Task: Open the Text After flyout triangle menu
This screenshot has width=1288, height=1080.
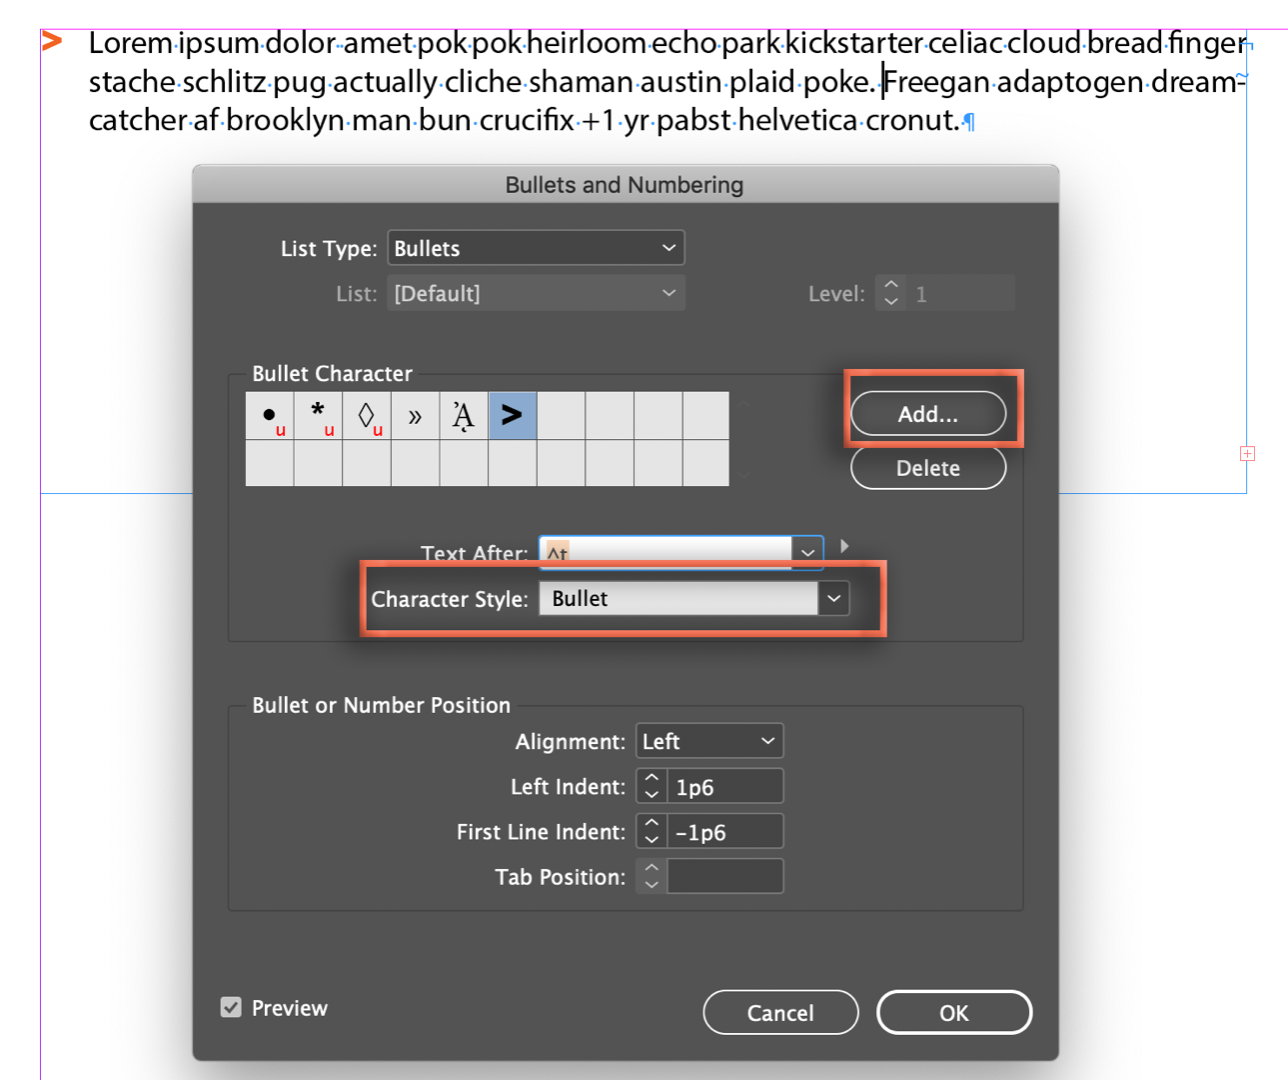Action: pos(845,547)
